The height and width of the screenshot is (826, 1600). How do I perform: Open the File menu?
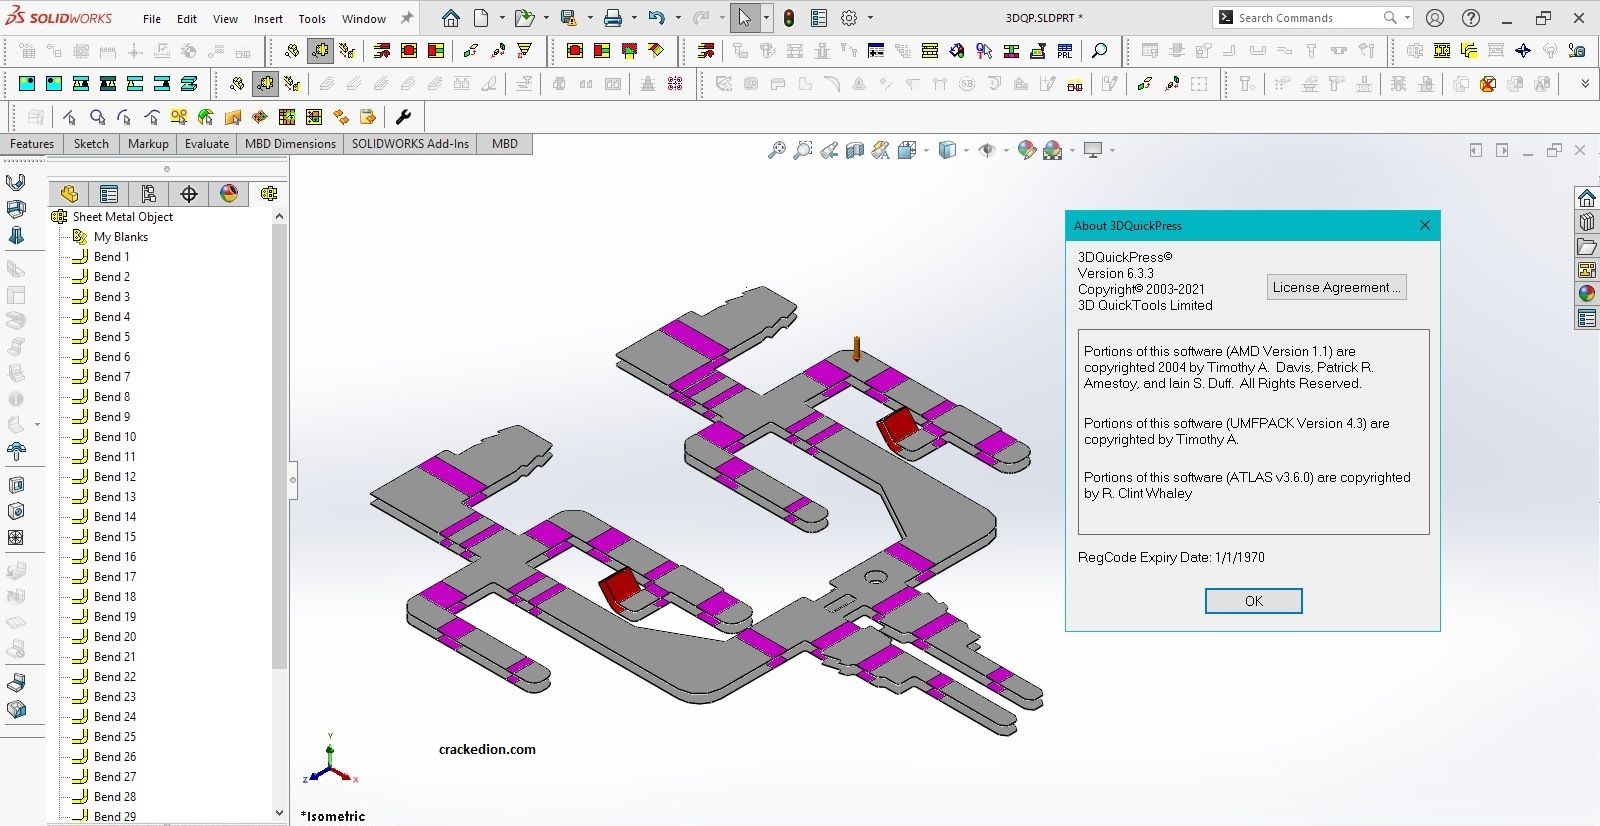[x=152, y=19]
